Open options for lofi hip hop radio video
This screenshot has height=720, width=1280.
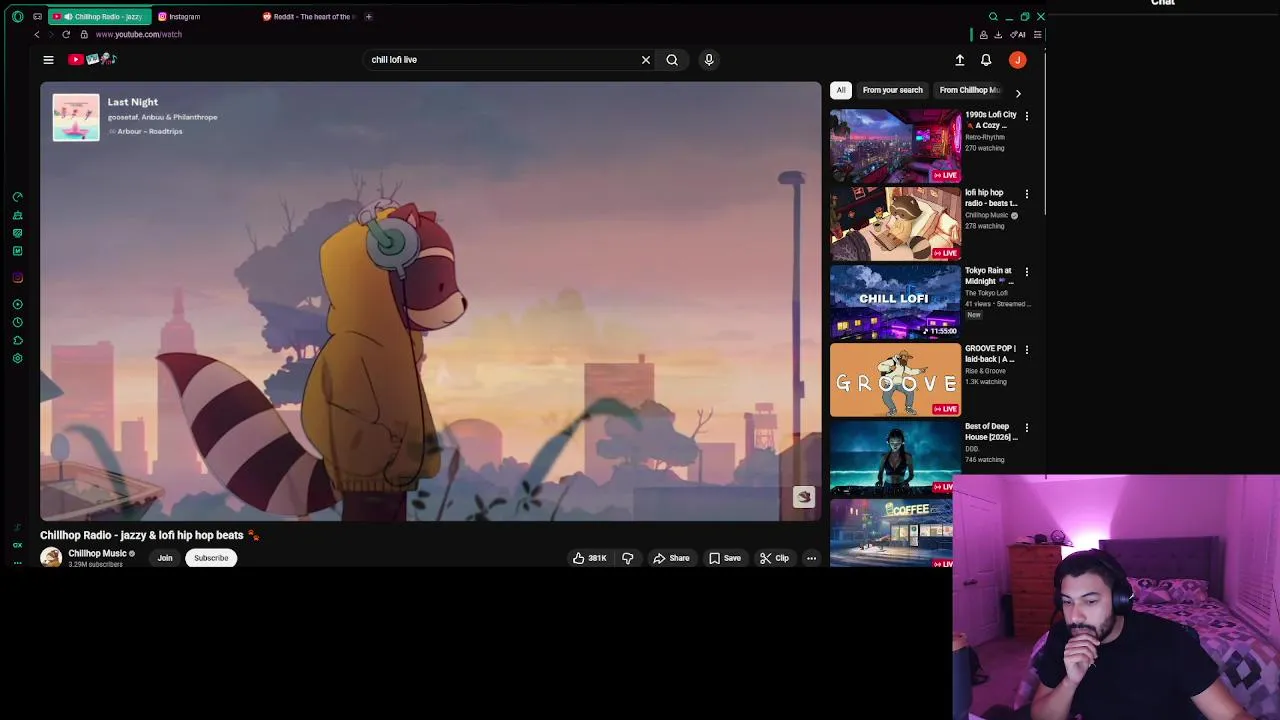1026,194
